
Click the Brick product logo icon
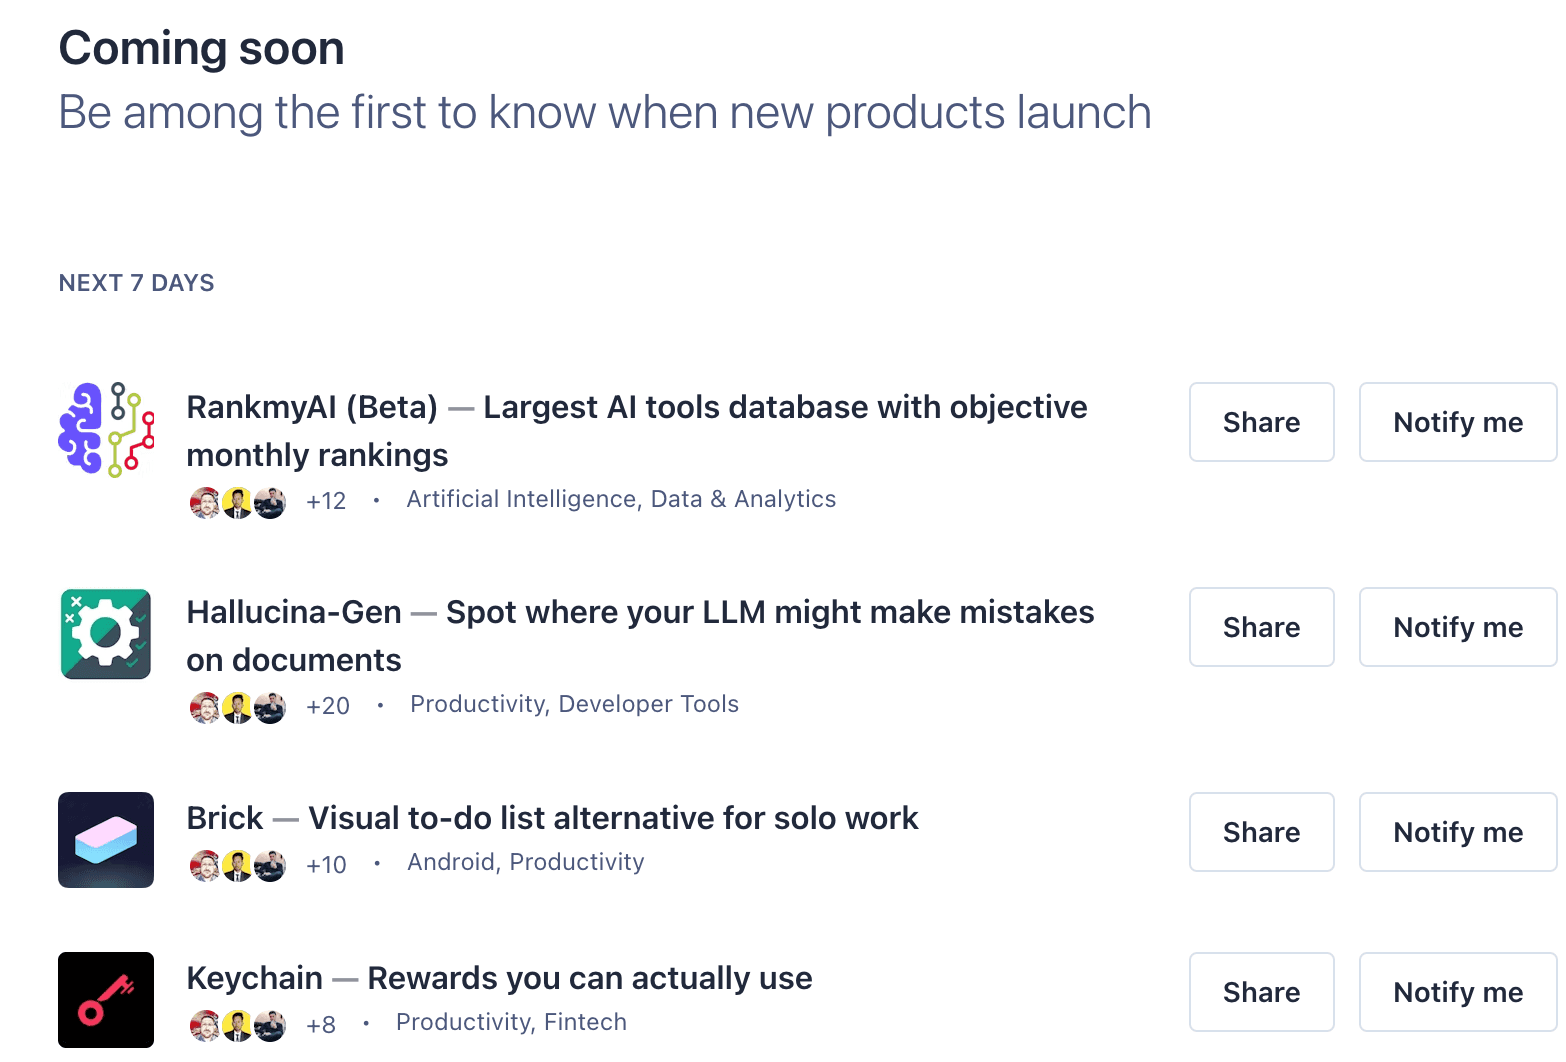(106, 840)
